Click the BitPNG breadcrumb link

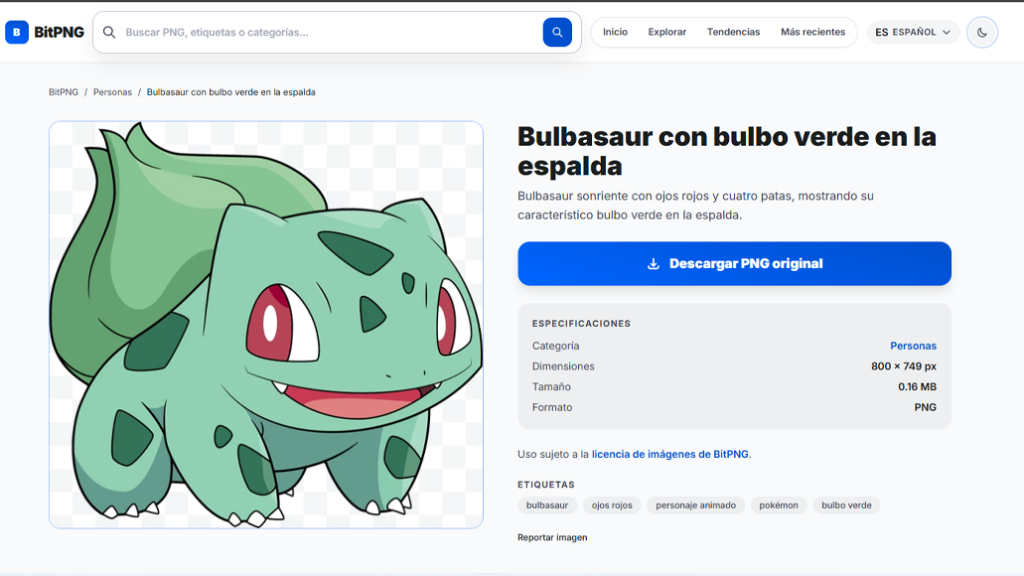[x=63, y=92]
